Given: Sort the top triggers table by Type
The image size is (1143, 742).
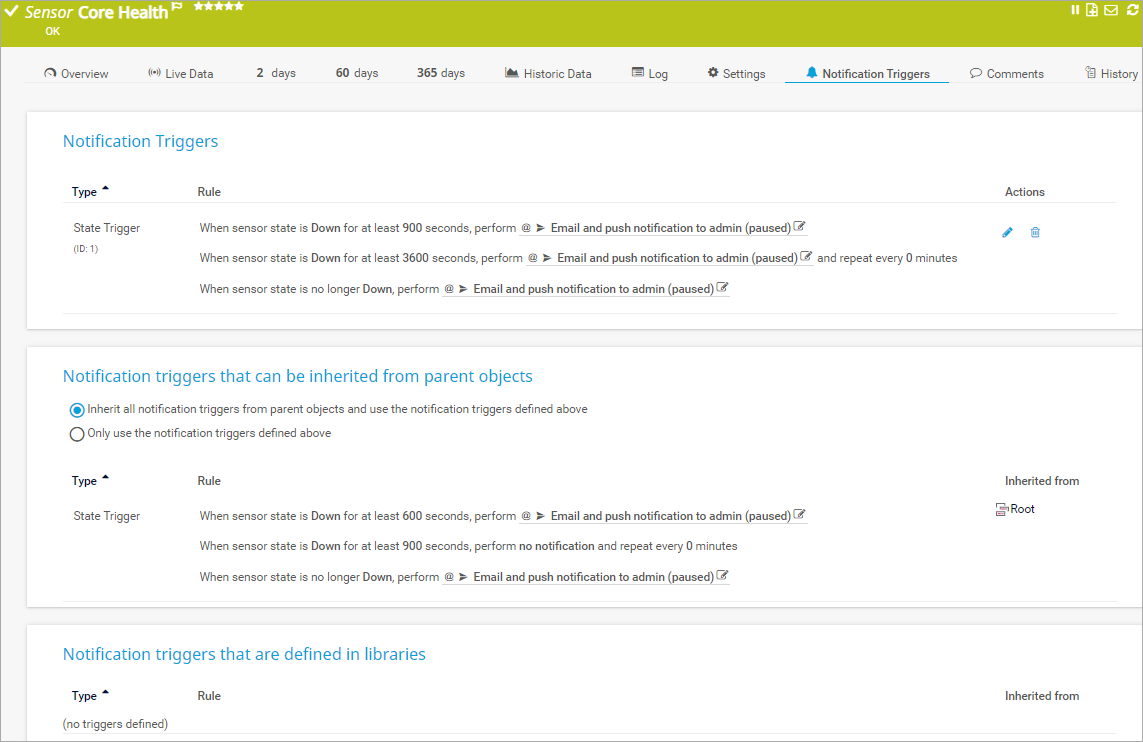Looking at the screenshot, I should click(x=85, y=192).
